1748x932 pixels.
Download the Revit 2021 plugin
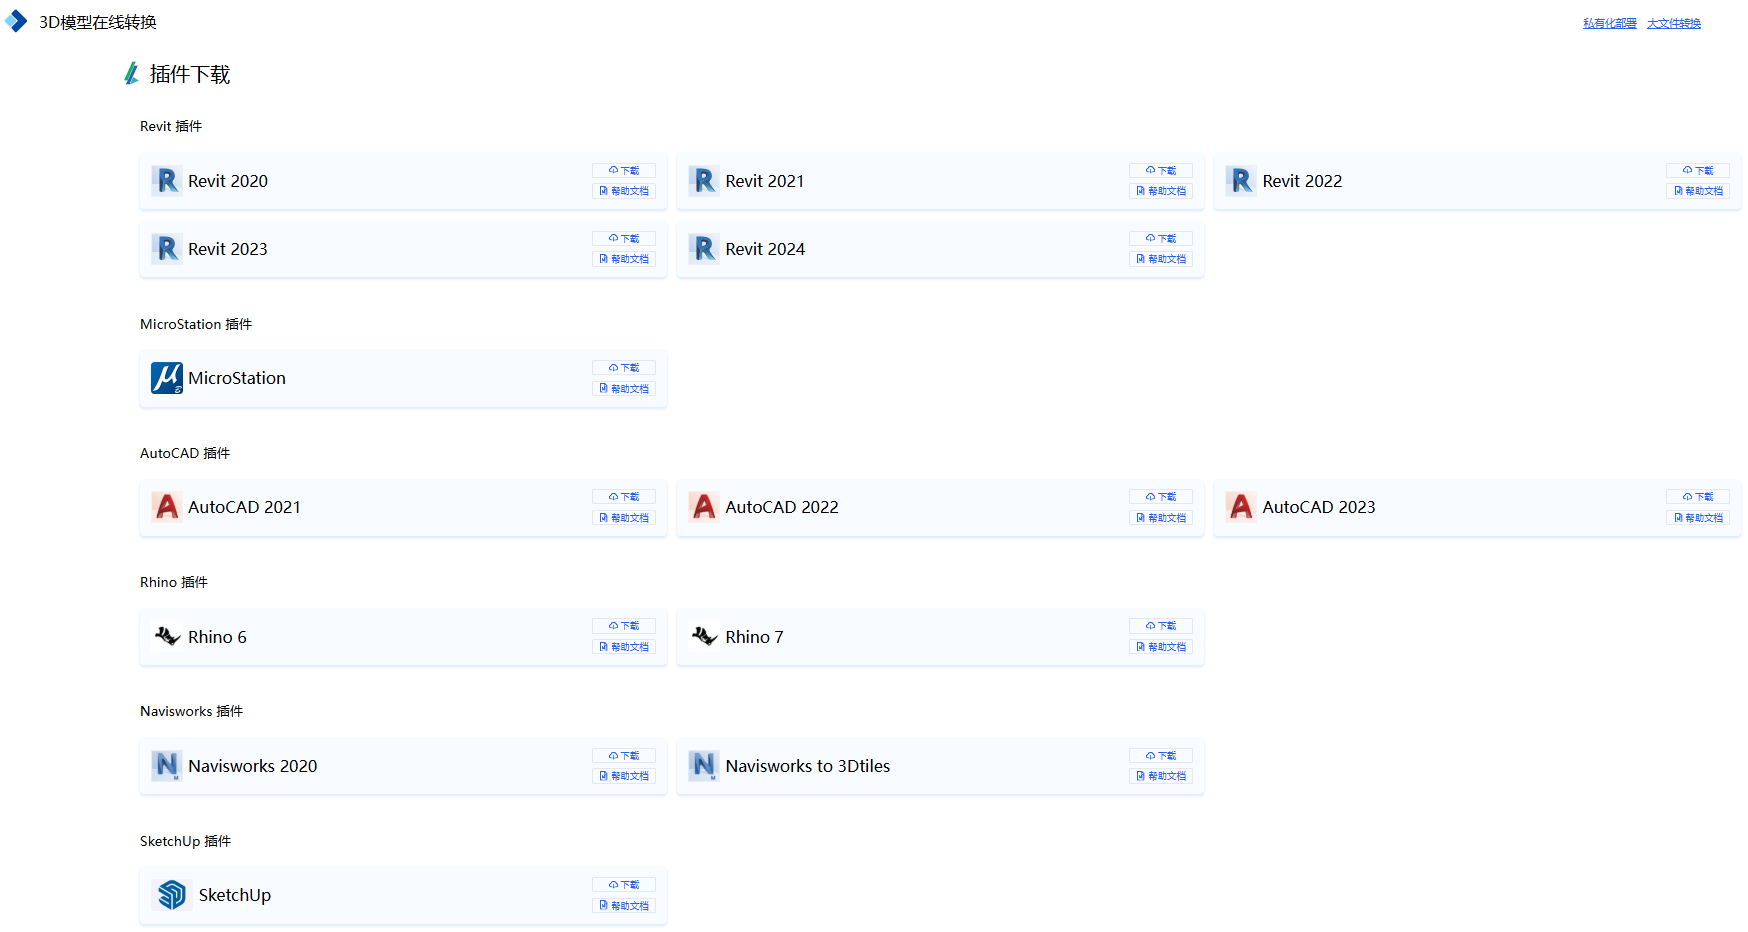pos(1161,170)
